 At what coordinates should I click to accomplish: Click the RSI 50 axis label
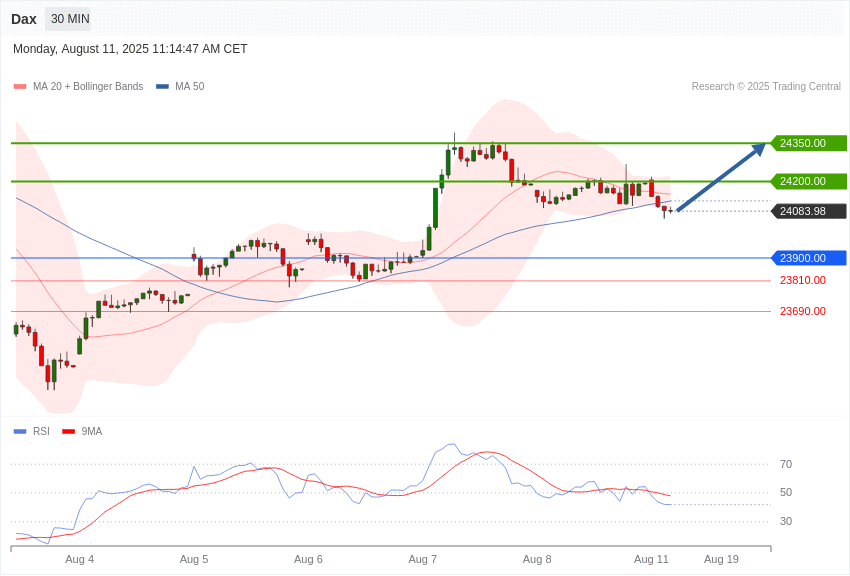tap(786, 493)
